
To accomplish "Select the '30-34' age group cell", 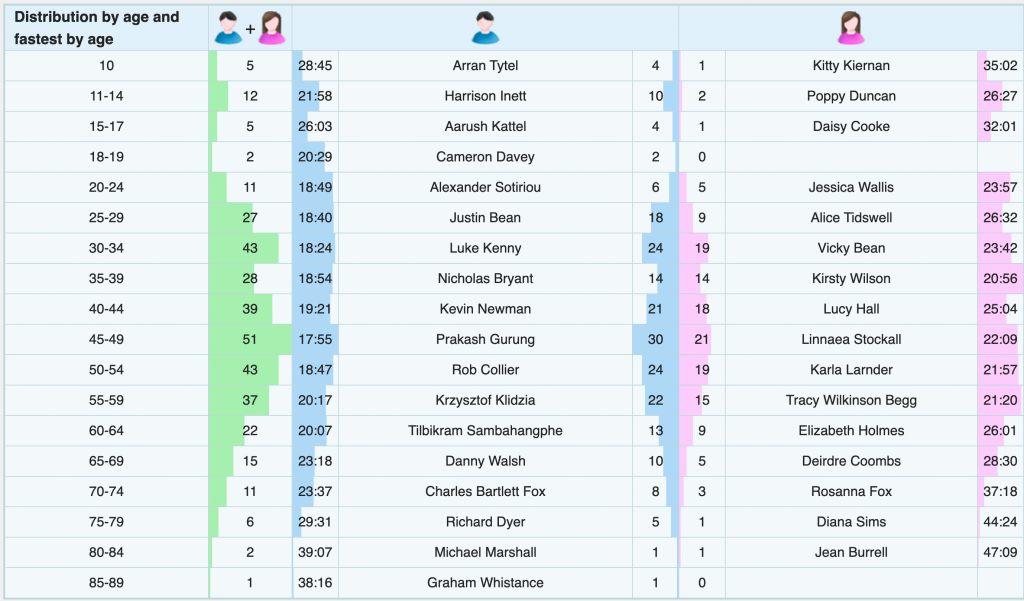I will click(x=106, y=248).
